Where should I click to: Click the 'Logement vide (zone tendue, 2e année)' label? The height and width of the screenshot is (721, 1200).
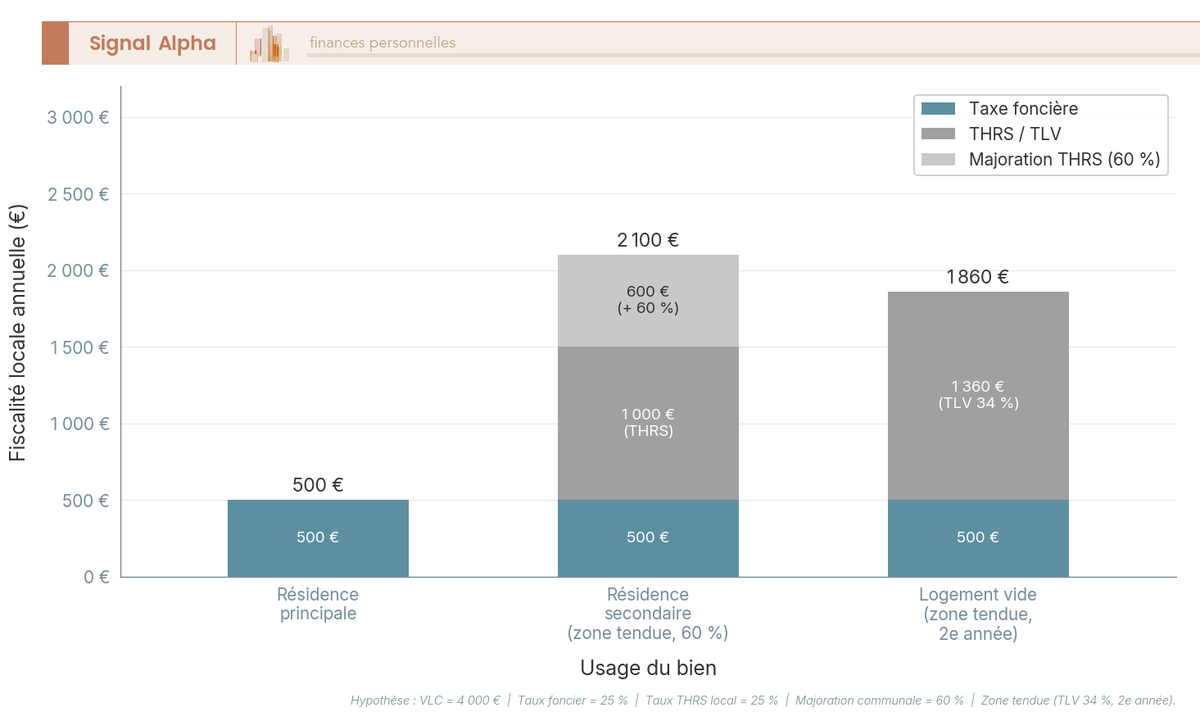click(978, 614)
